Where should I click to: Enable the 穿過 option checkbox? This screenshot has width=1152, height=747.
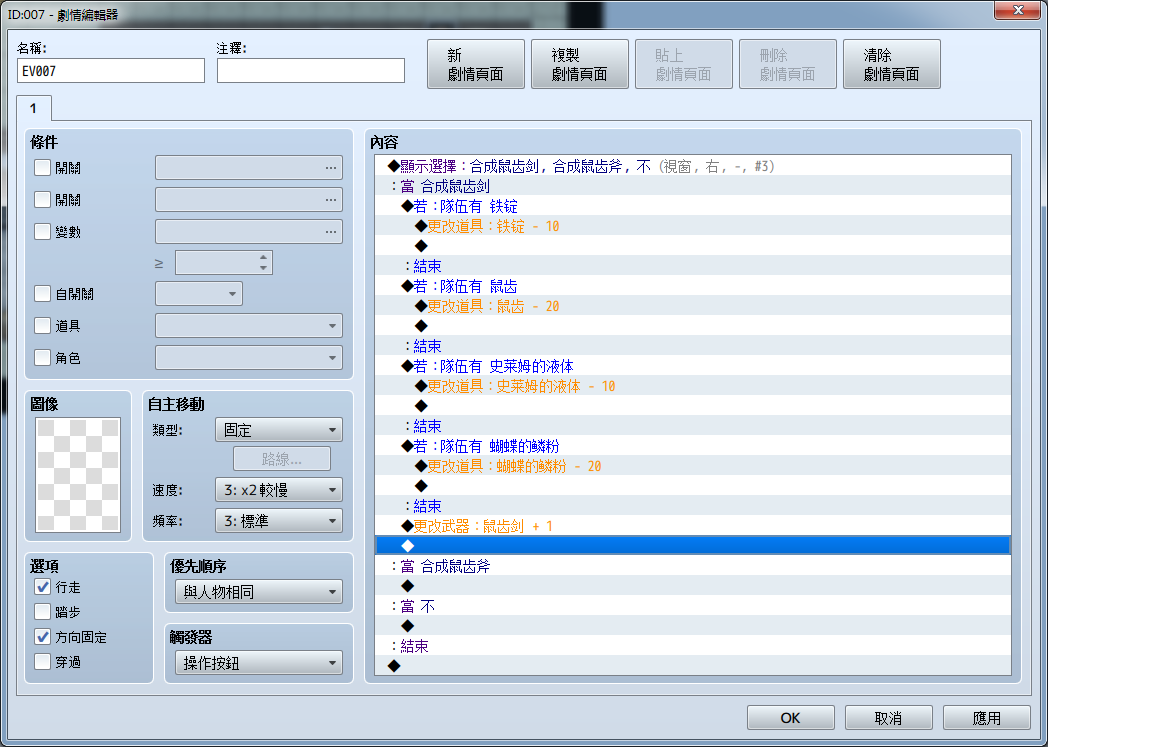pyautogui.click(x=43, y=662)
